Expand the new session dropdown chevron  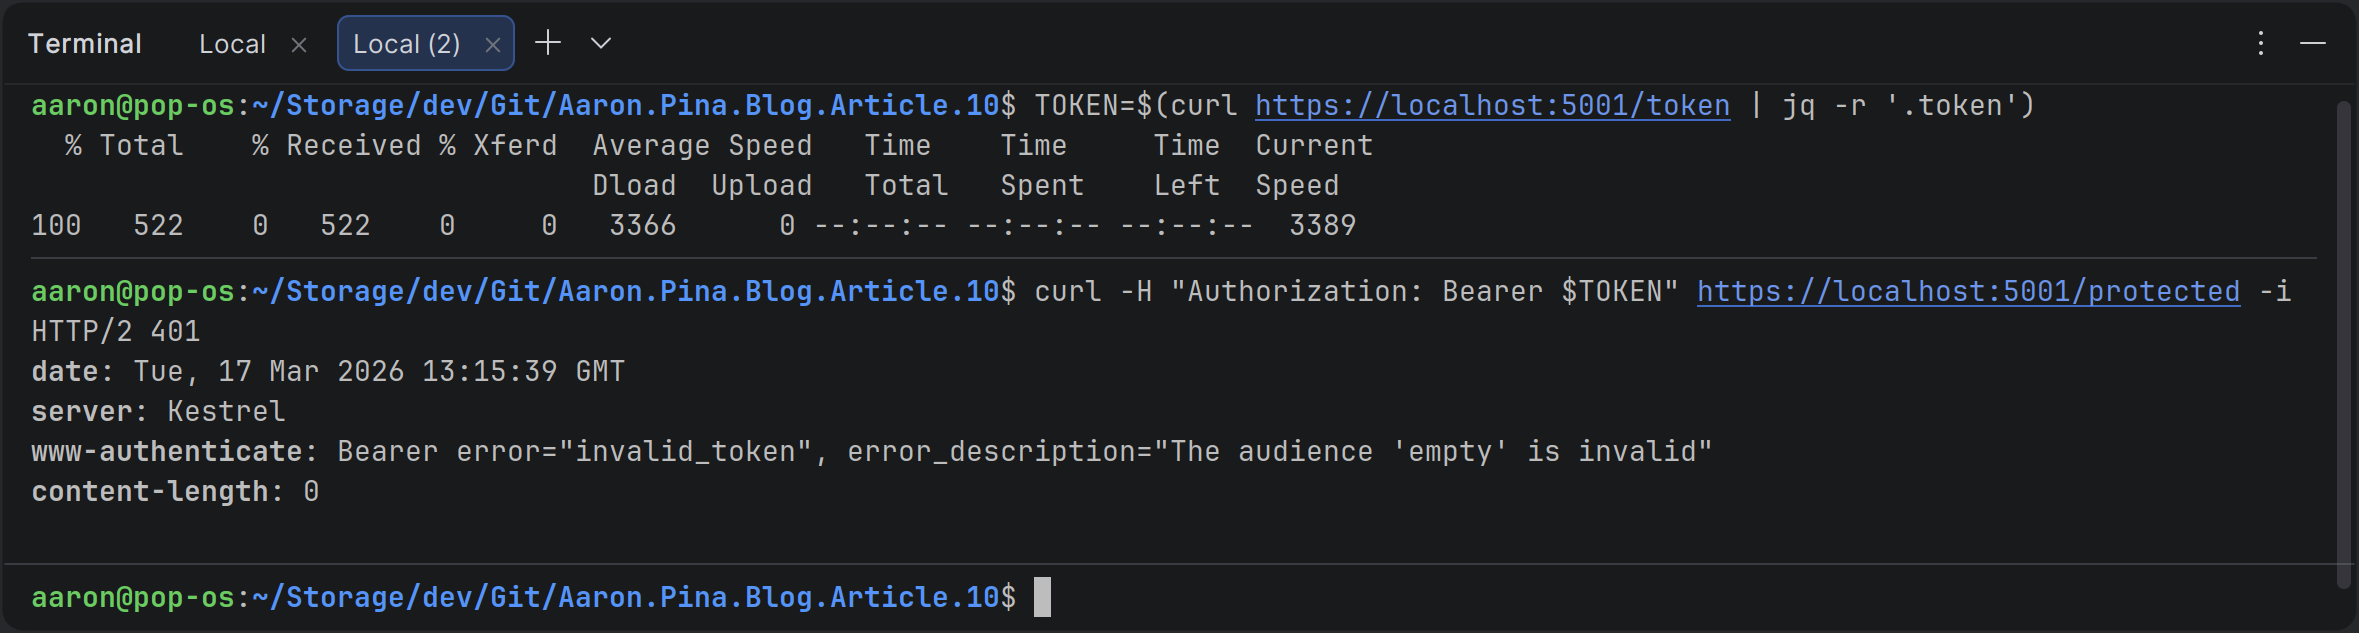point(600,43)
